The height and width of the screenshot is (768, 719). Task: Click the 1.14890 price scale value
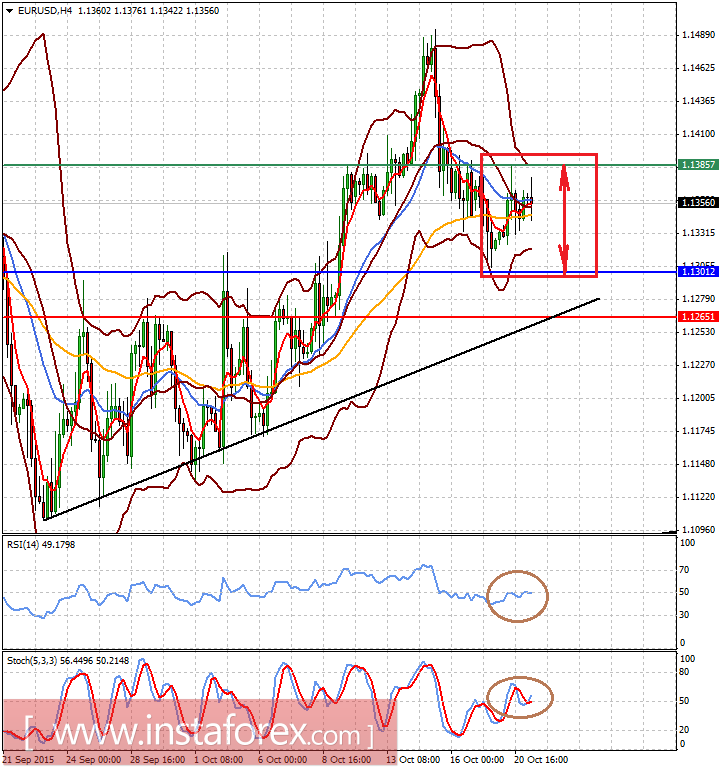click(x=698, y=35)
